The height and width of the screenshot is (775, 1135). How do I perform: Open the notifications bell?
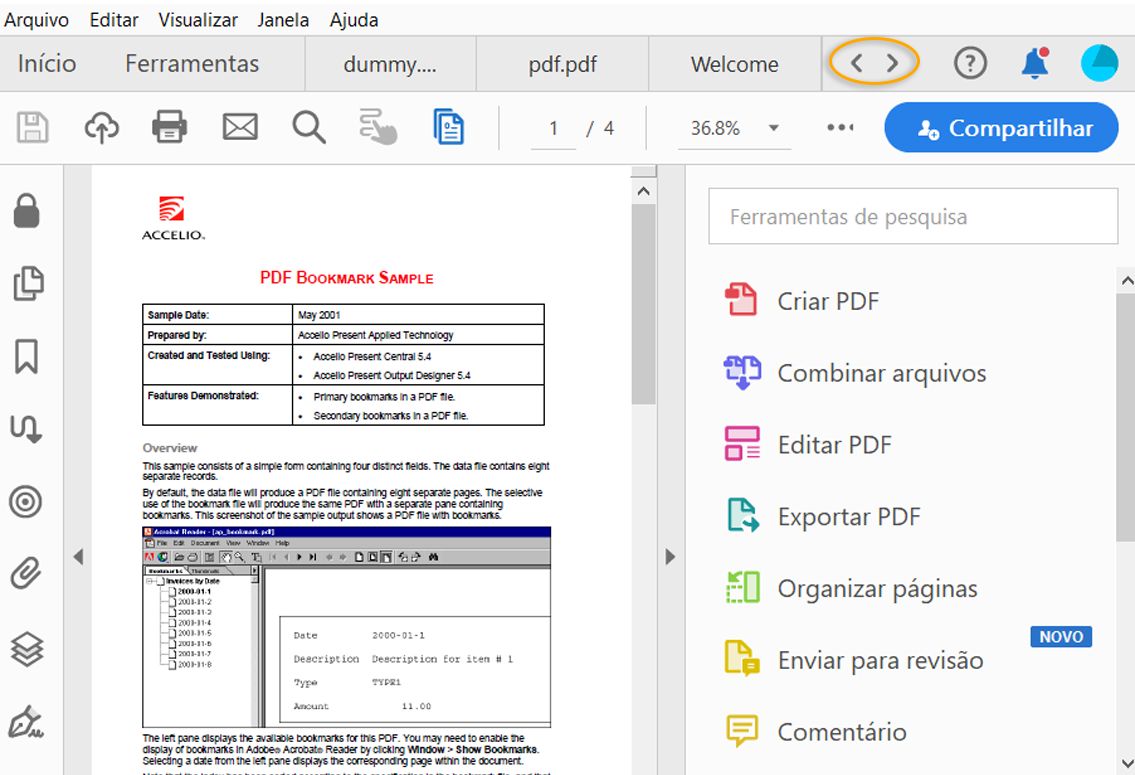click(1033, 62)
